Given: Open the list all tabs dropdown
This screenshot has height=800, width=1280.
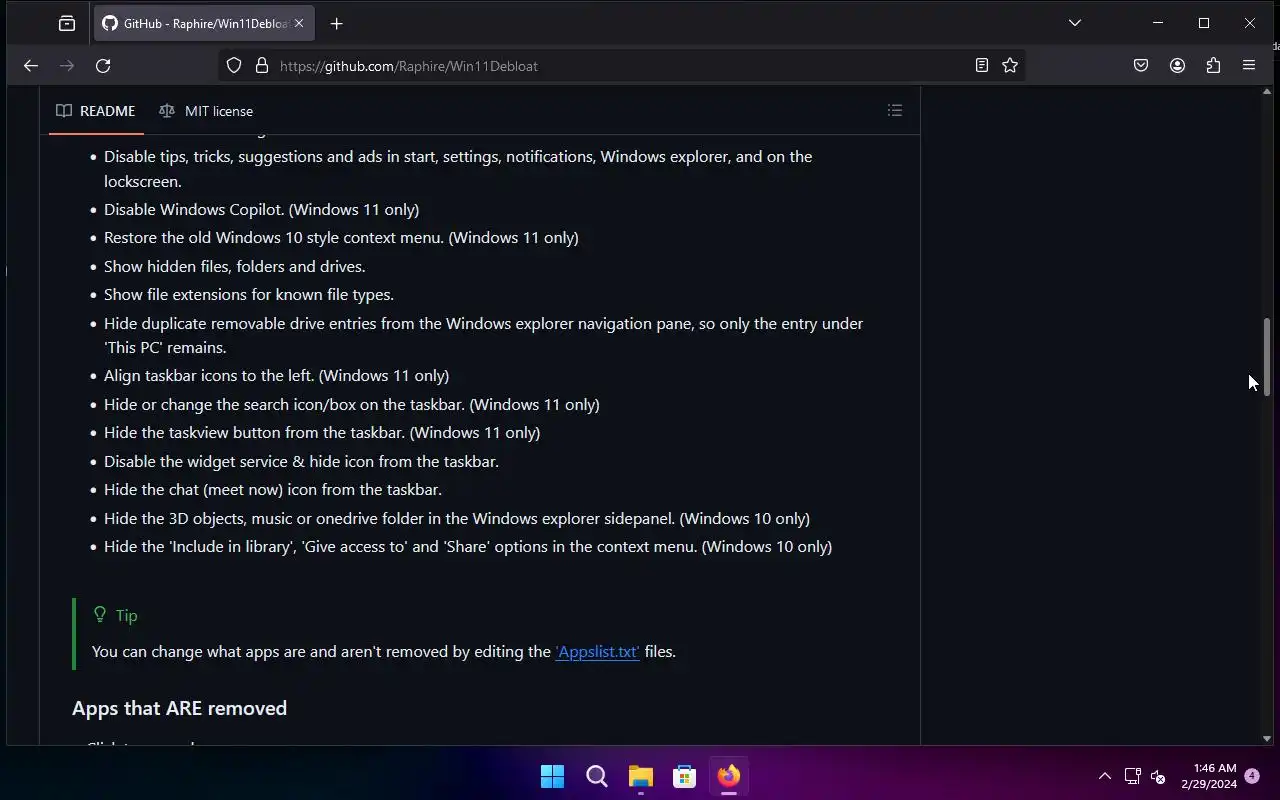Looking at the screenshot, I should coord(1075,23).
